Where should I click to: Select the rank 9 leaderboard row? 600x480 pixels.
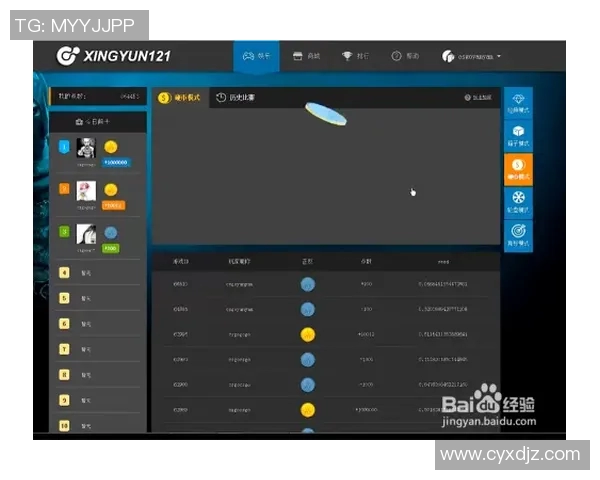[98, 400]
